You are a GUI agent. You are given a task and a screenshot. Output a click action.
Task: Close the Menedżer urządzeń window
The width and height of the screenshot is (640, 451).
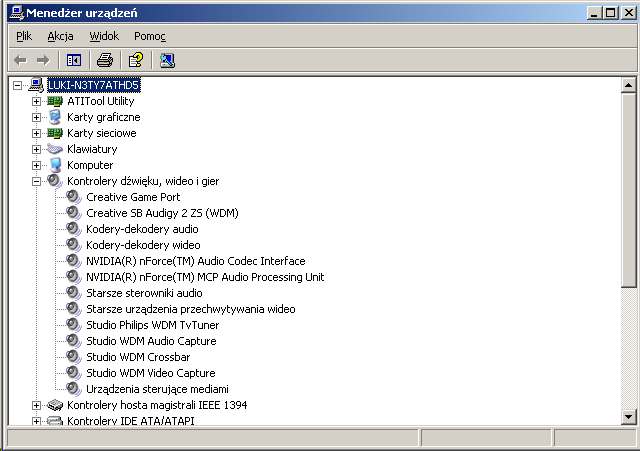point(629,13)
